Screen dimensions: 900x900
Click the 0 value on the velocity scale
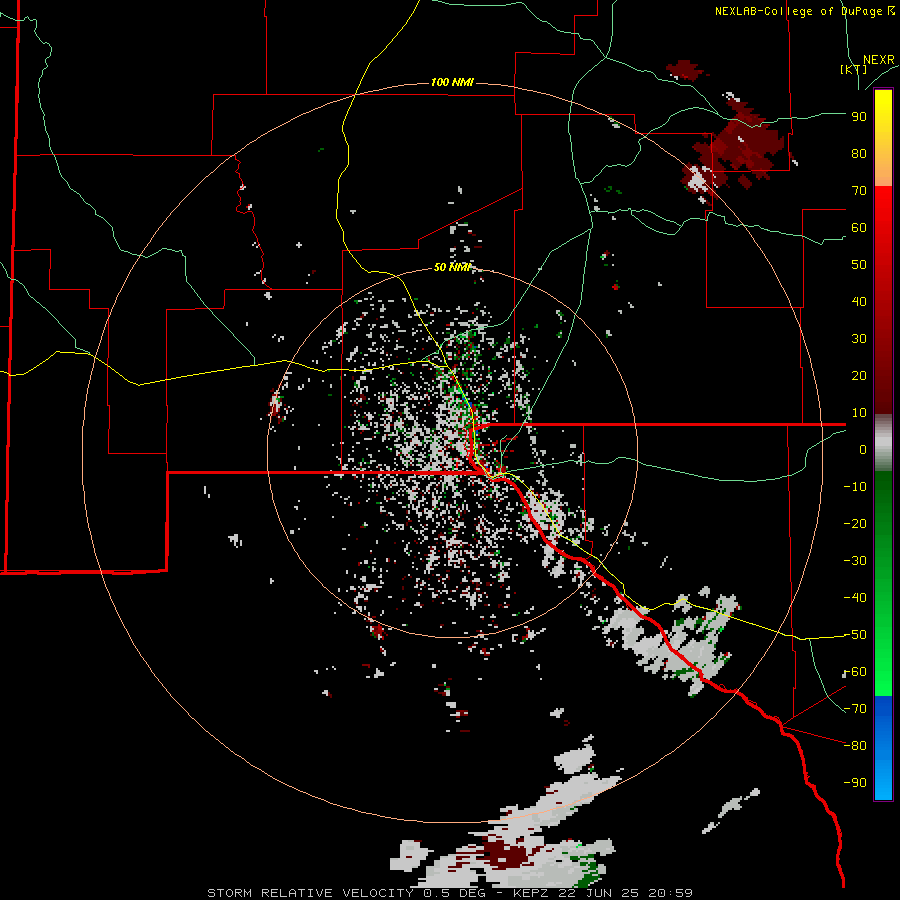click(x=863, y=449)
